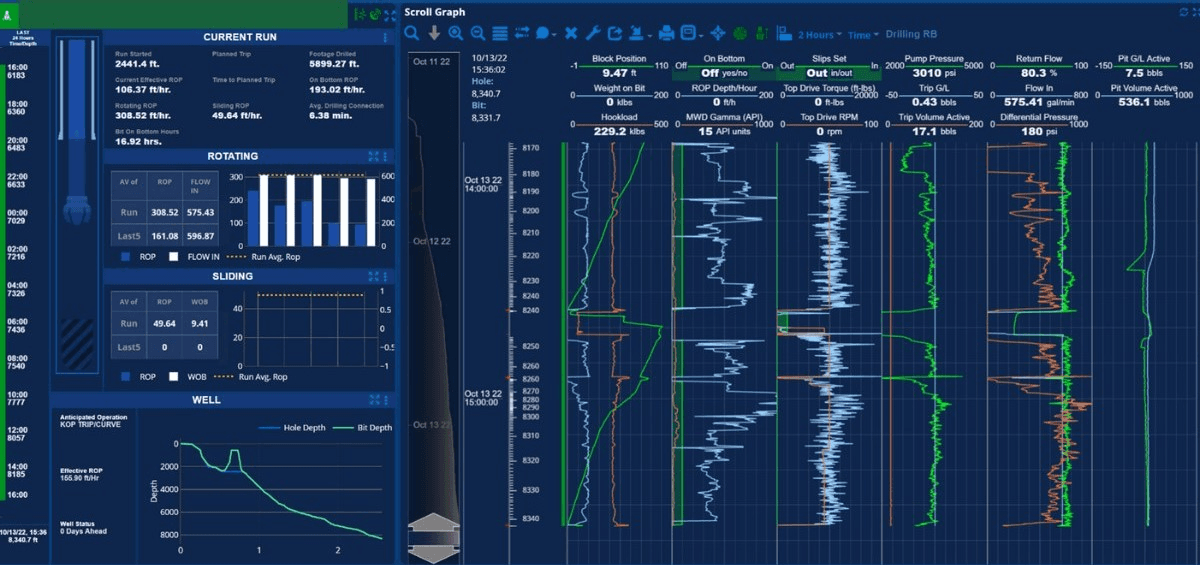The height and width of the screenshot is (565, 1200).
Task: Click the Pump Pressure gauge bar
Action: point(933,66)
